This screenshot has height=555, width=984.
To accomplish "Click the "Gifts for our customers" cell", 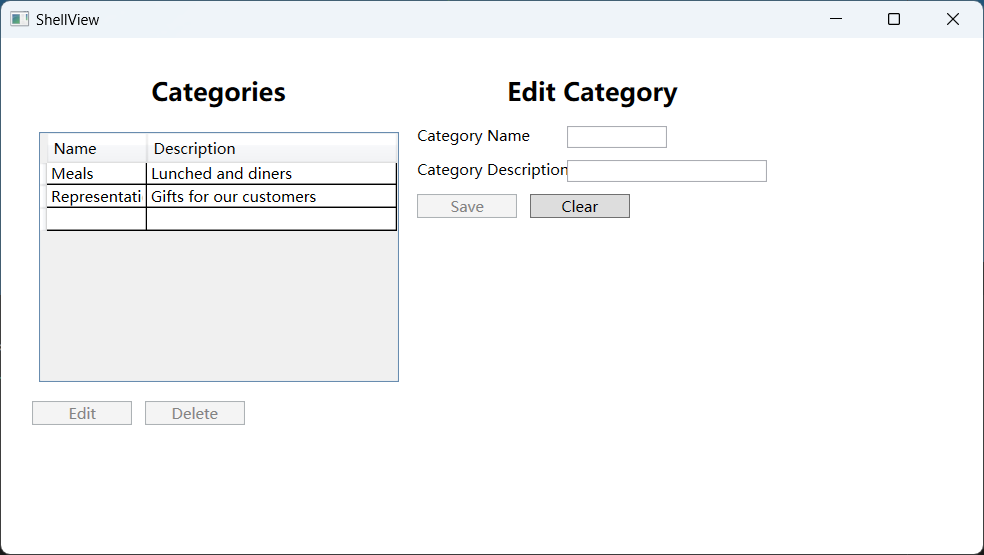I will pos(270,197).
